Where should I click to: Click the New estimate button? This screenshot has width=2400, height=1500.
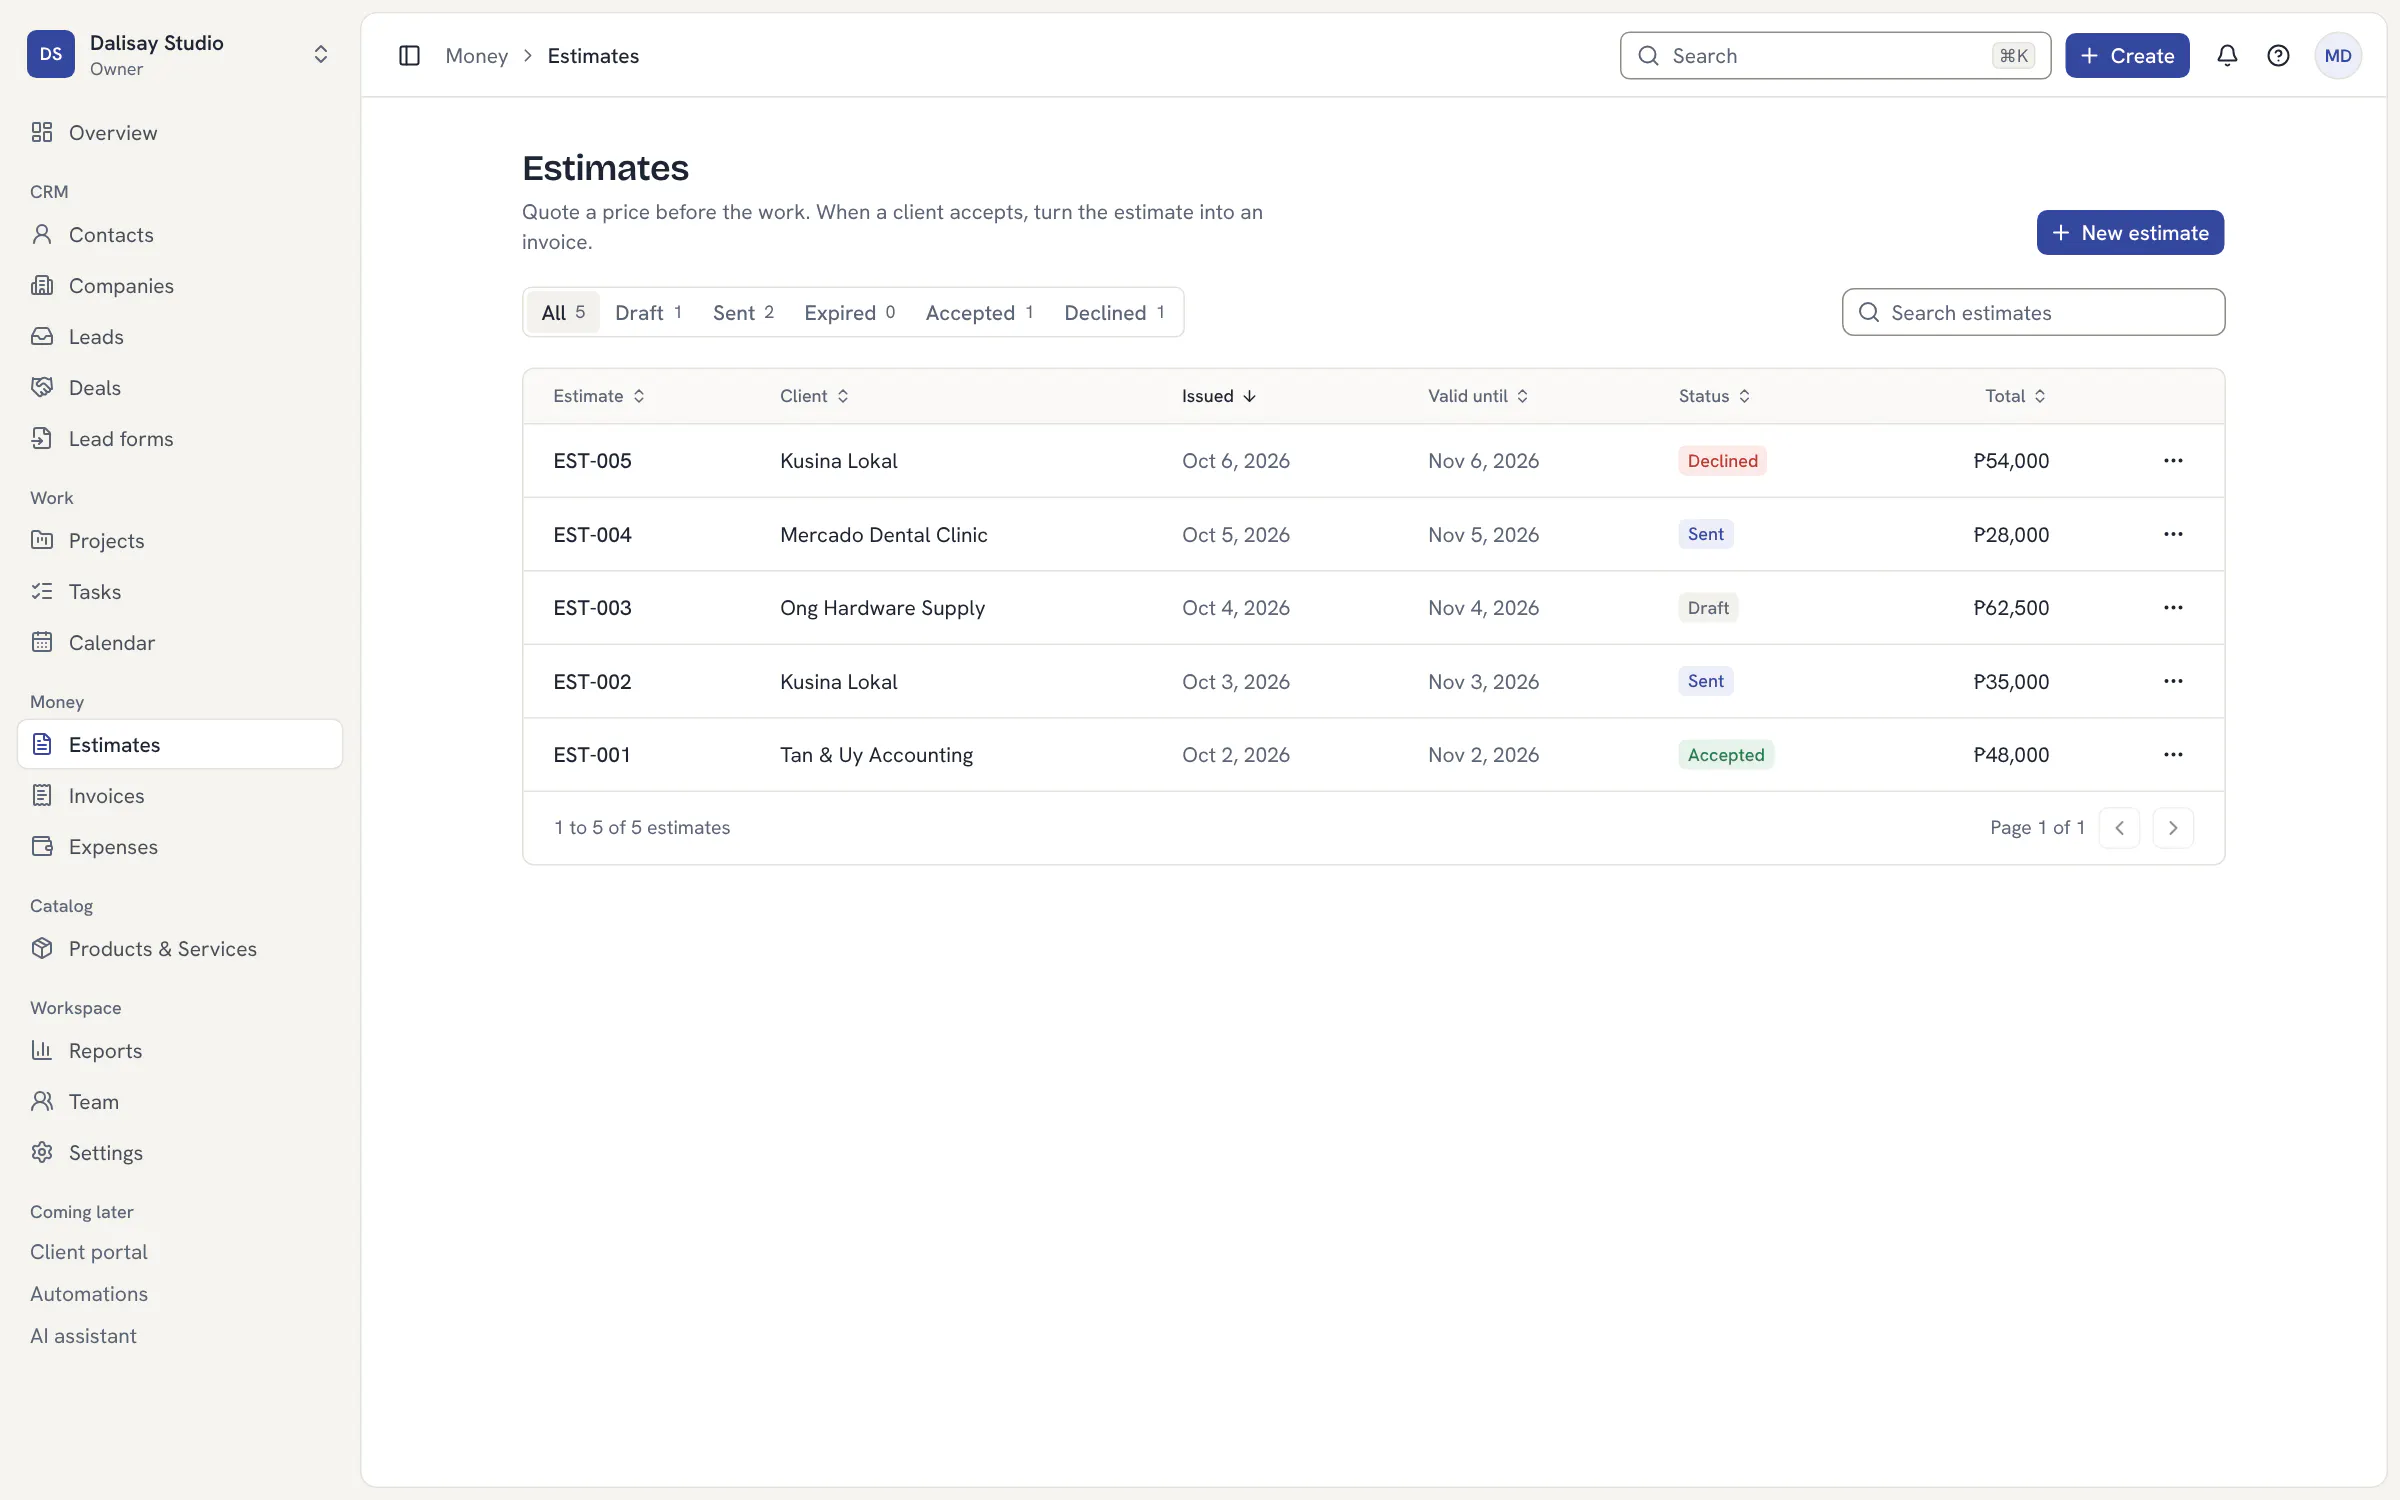point(2130,233)
